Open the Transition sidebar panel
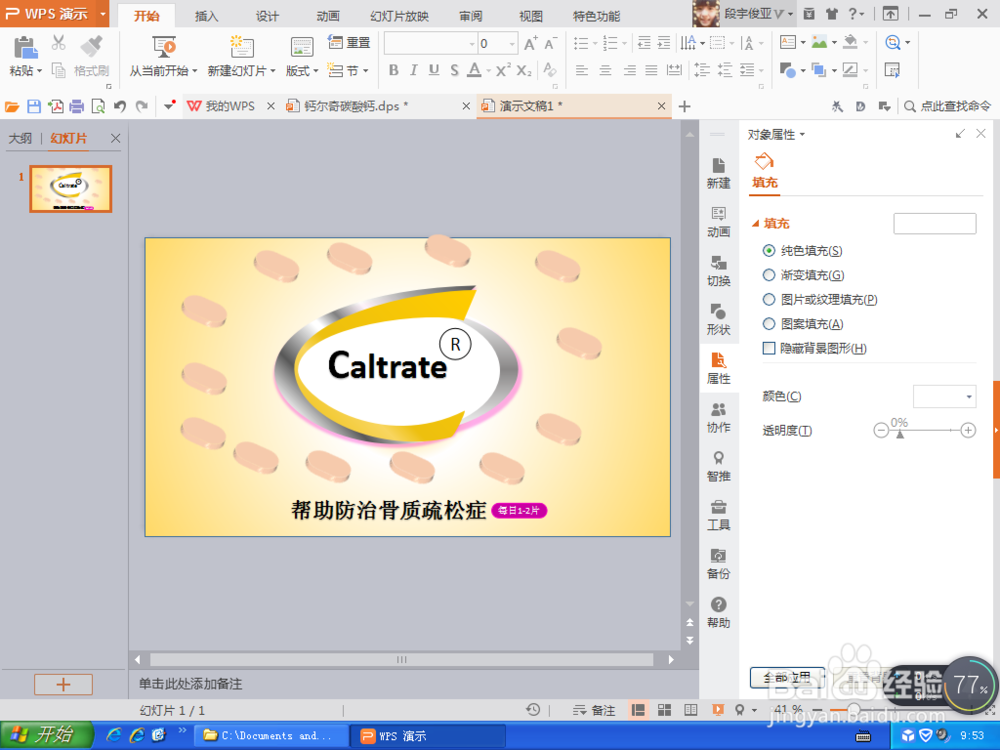This screenshot has height=750, width=1000. pos(718,271)
